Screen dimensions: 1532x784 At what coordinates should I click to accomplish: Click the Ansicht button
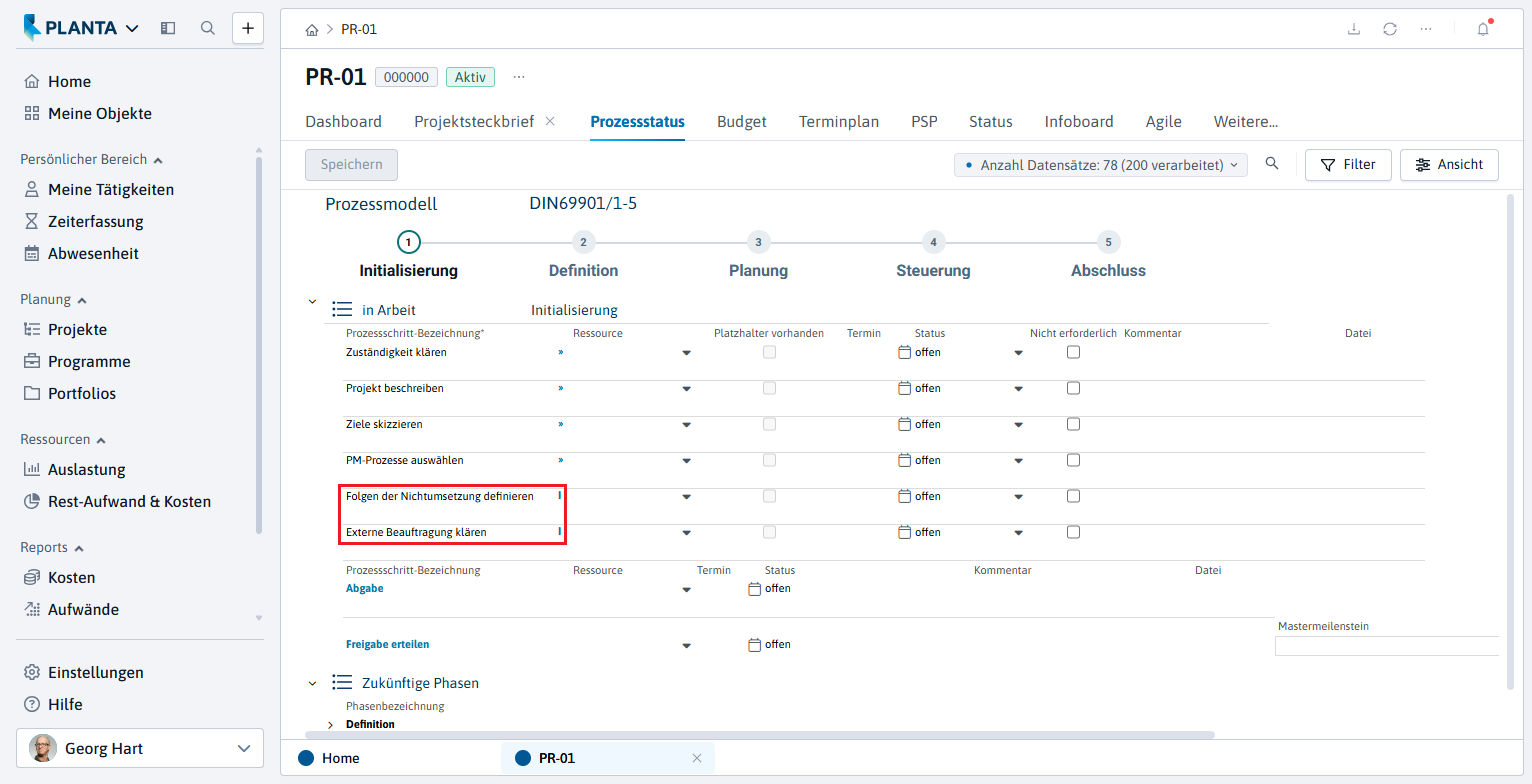click(1449, 165)
